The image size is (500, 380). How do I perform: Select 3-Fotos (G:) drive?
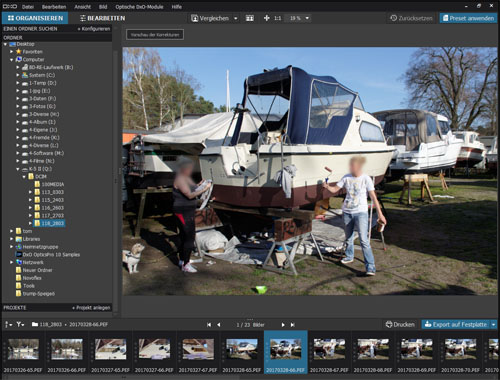(x=42, y=106)
